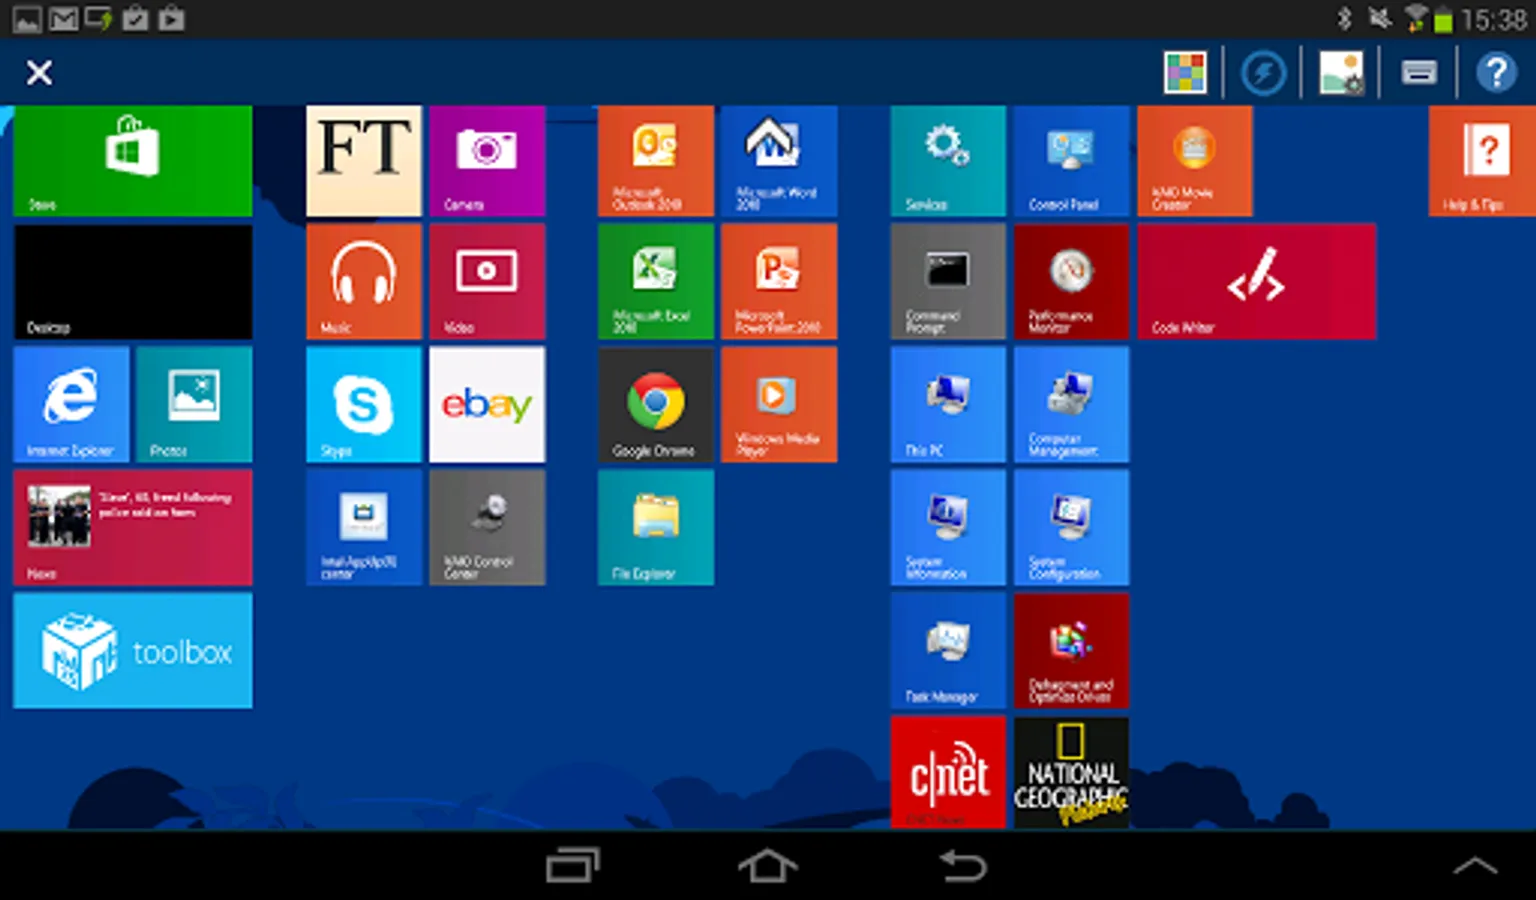Open the Gmail notification icon
Screen dimensions: 1536x900
(63, 18)
